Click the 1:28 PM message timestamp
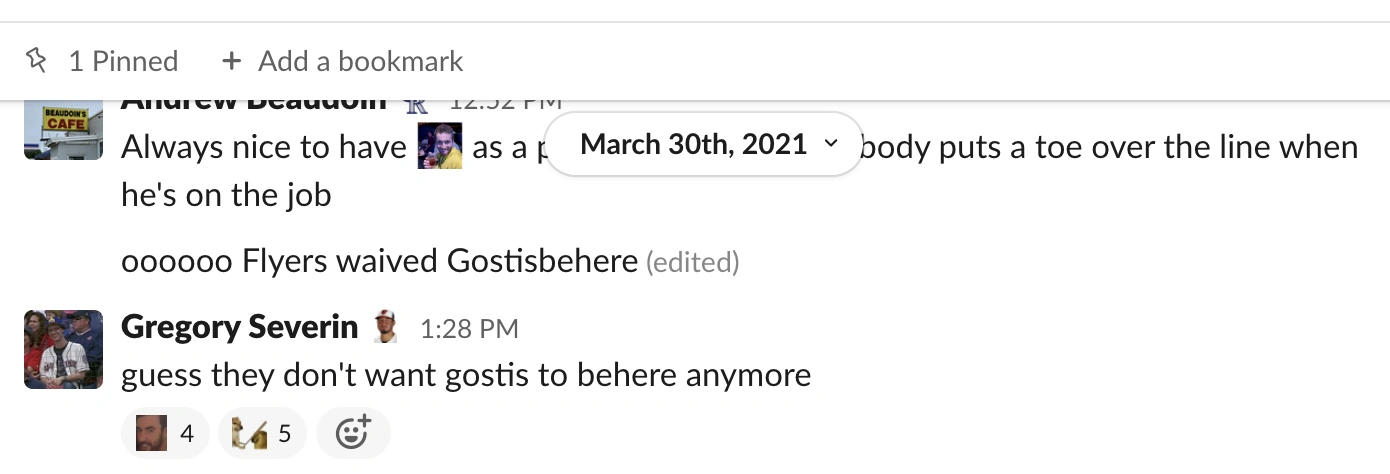Image resolution: width=1390 pixels, height=474 pixels. point(469,328)
